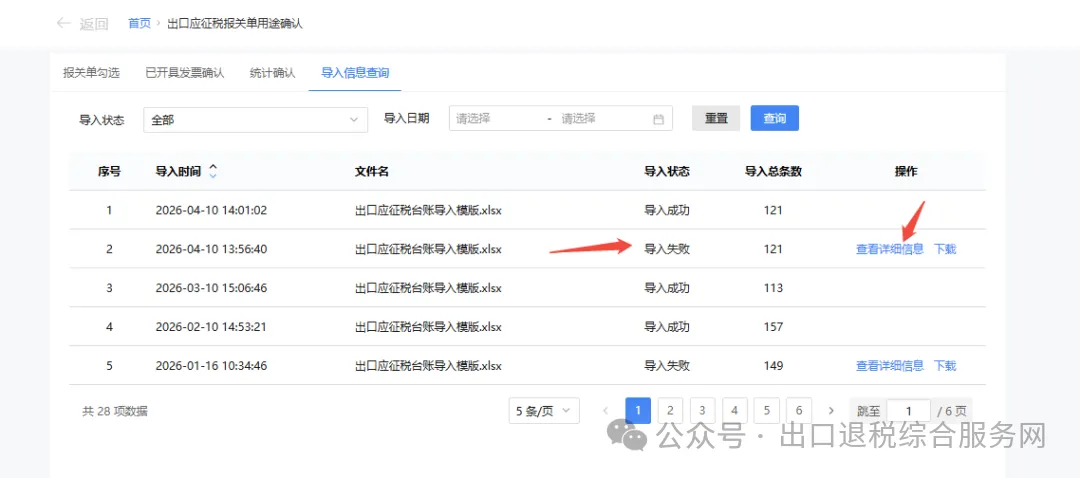1080x478 pixels.
Task: Click the 重置 button
Action: 716,118
